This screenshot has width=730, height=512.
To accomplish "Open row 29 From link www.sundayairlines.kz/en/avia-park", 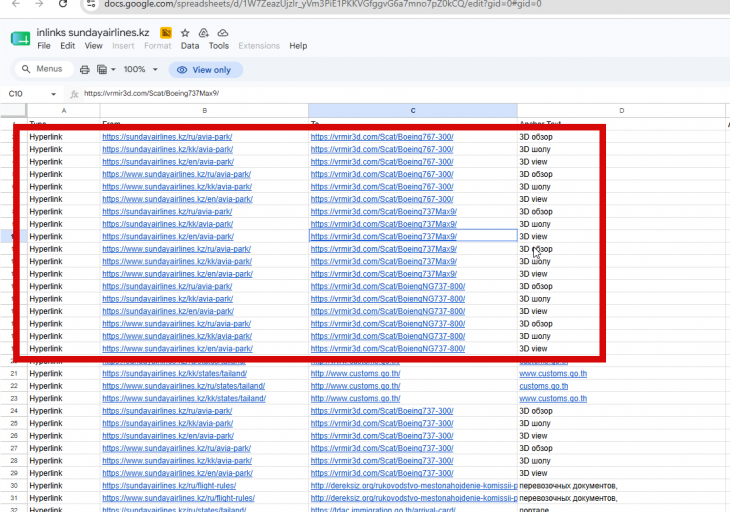I will 177,473.
